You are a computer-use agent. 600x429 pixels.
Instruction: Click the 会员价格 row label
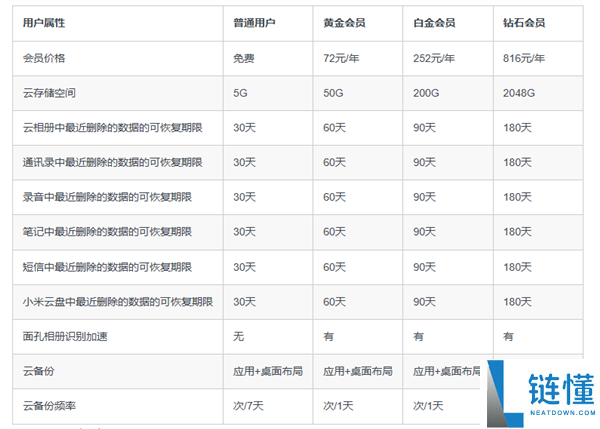44,58
